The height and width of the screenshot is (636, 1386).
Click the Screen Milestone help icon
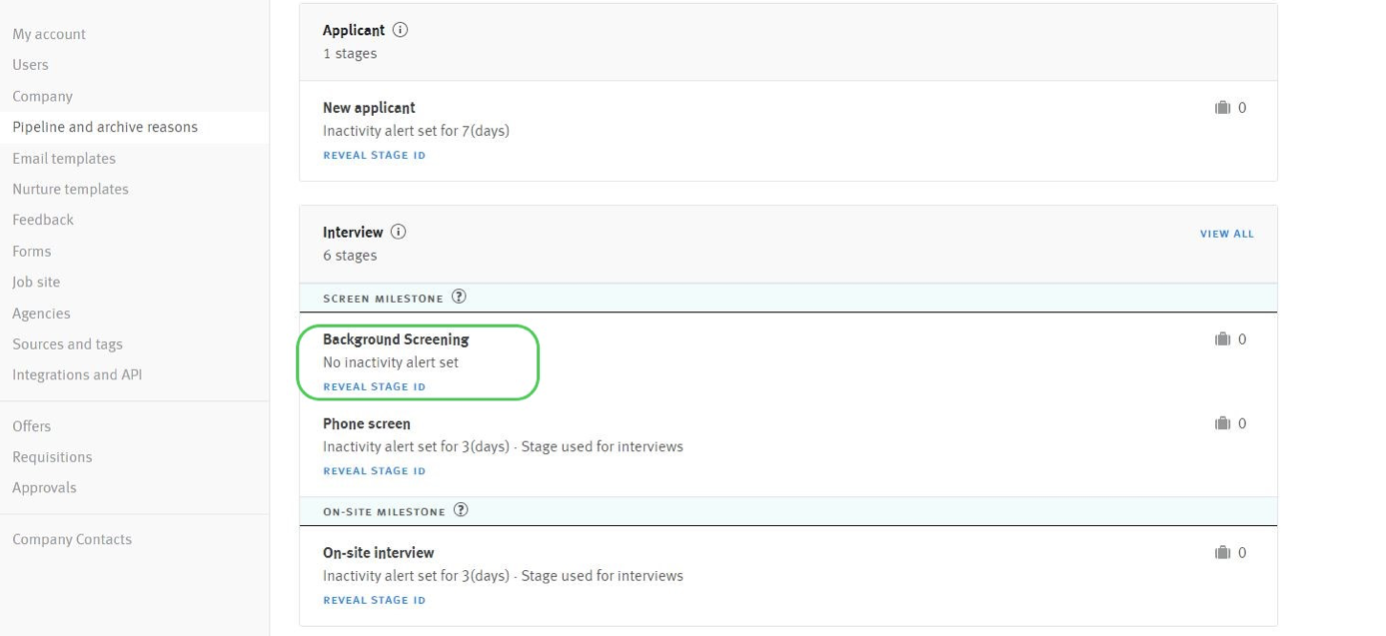(459, 297)
